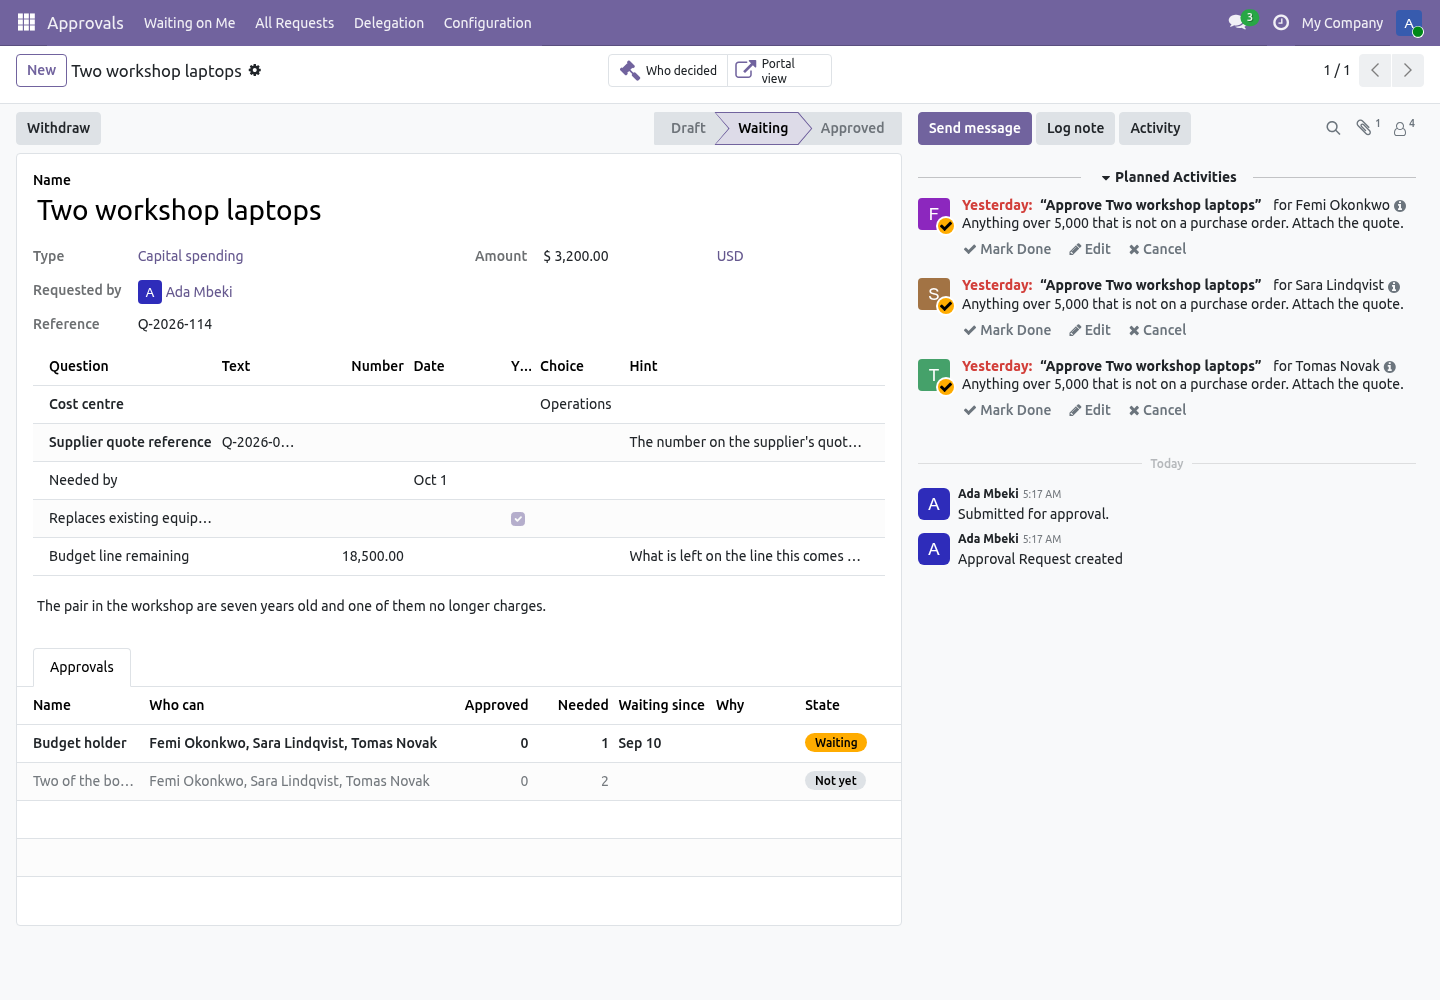
Task: Click Sara Lindqvist's activity avatar
Action: pyautogui.click(x=934, y=294)
